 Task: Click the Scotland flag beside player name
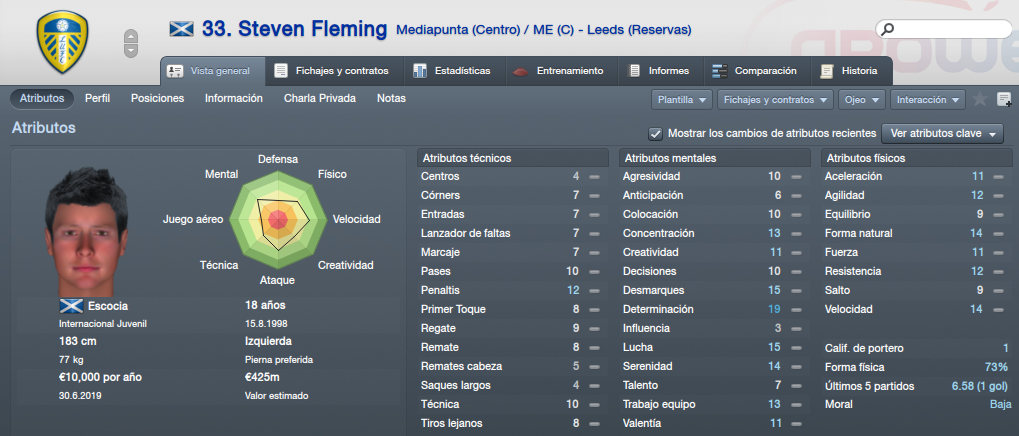click(x=181, y=29)
